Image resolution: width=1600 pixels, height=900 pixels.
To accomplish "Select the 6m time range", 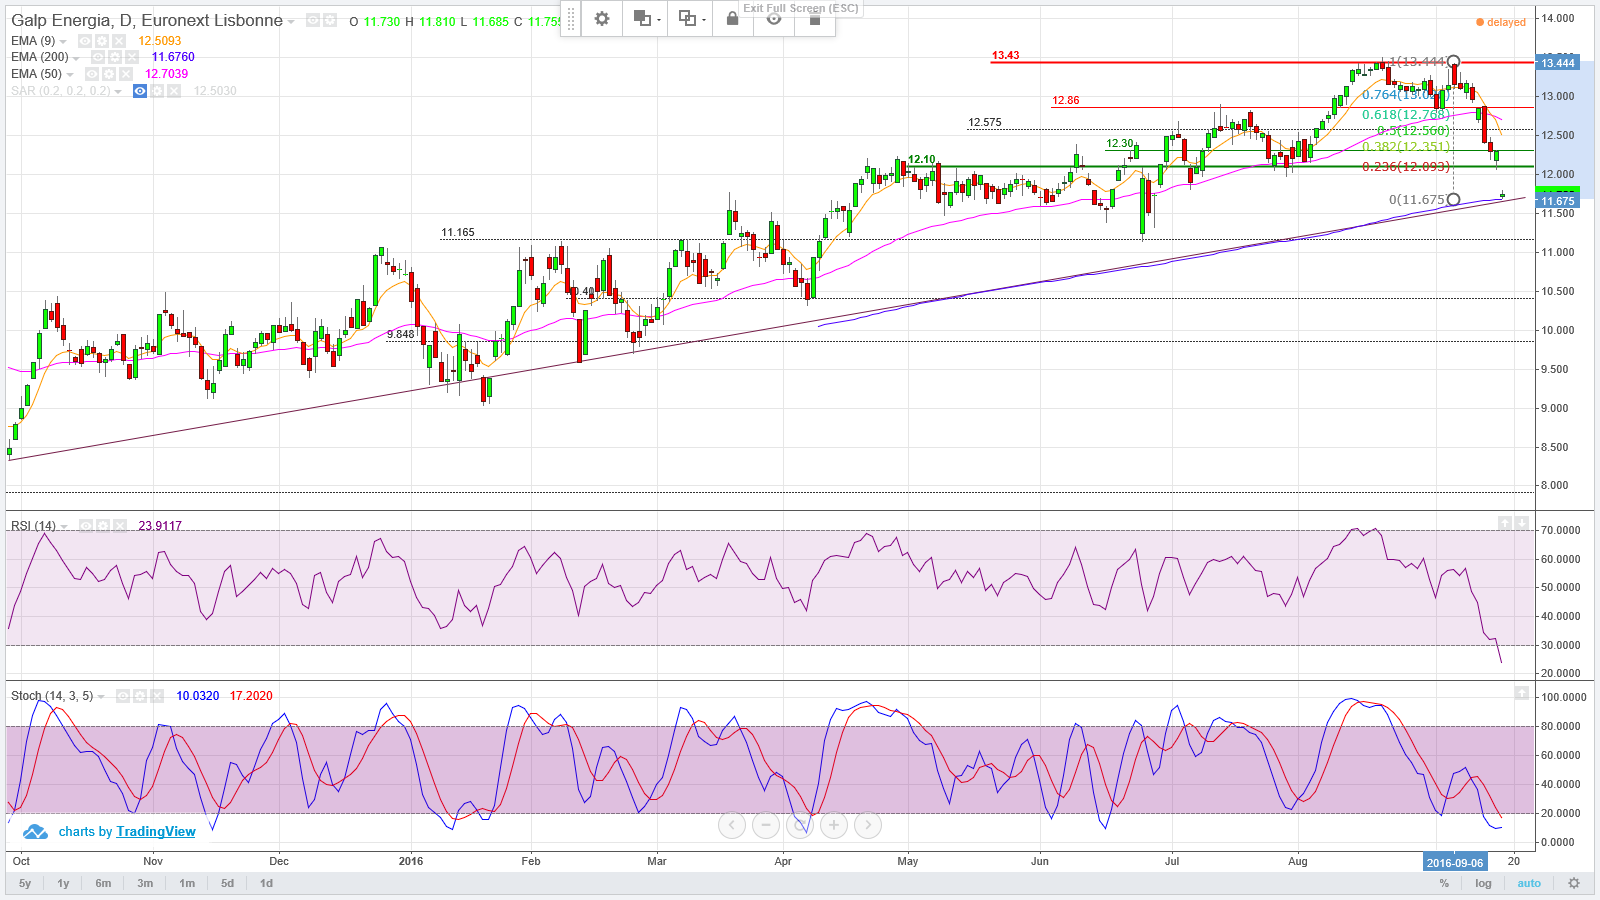I will click(103, 883).
